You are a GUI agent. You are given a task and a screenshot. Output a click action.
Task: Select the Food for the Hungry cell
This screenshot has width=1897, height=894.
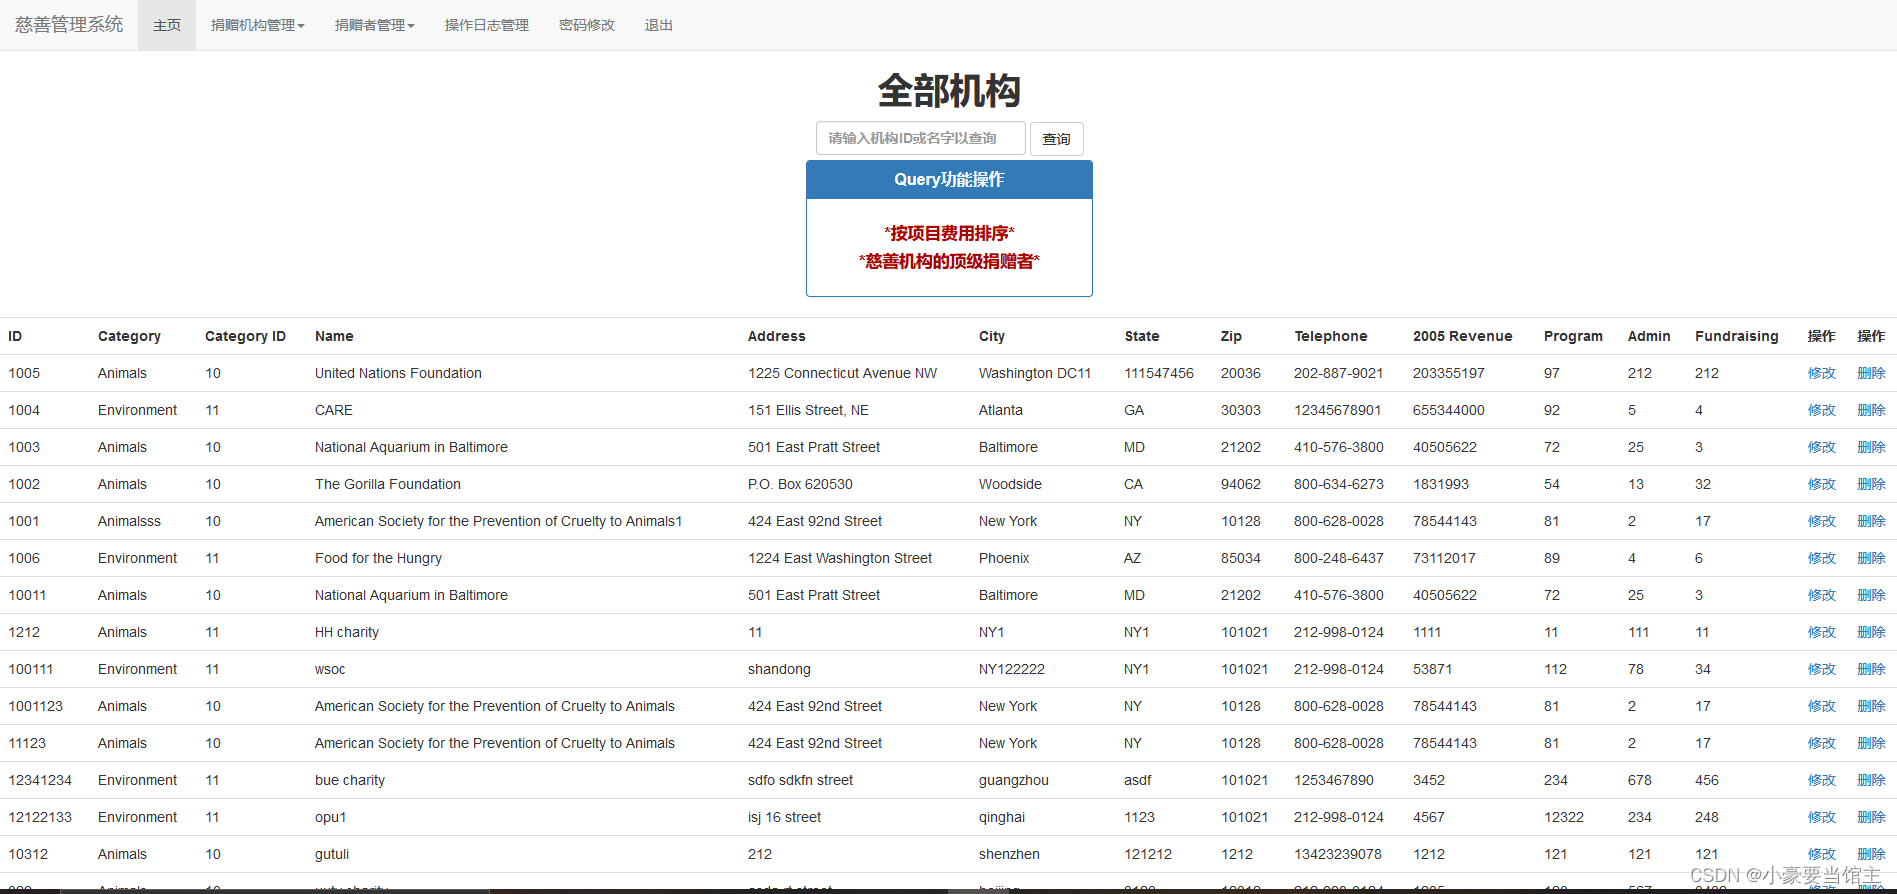click(378, 558)
